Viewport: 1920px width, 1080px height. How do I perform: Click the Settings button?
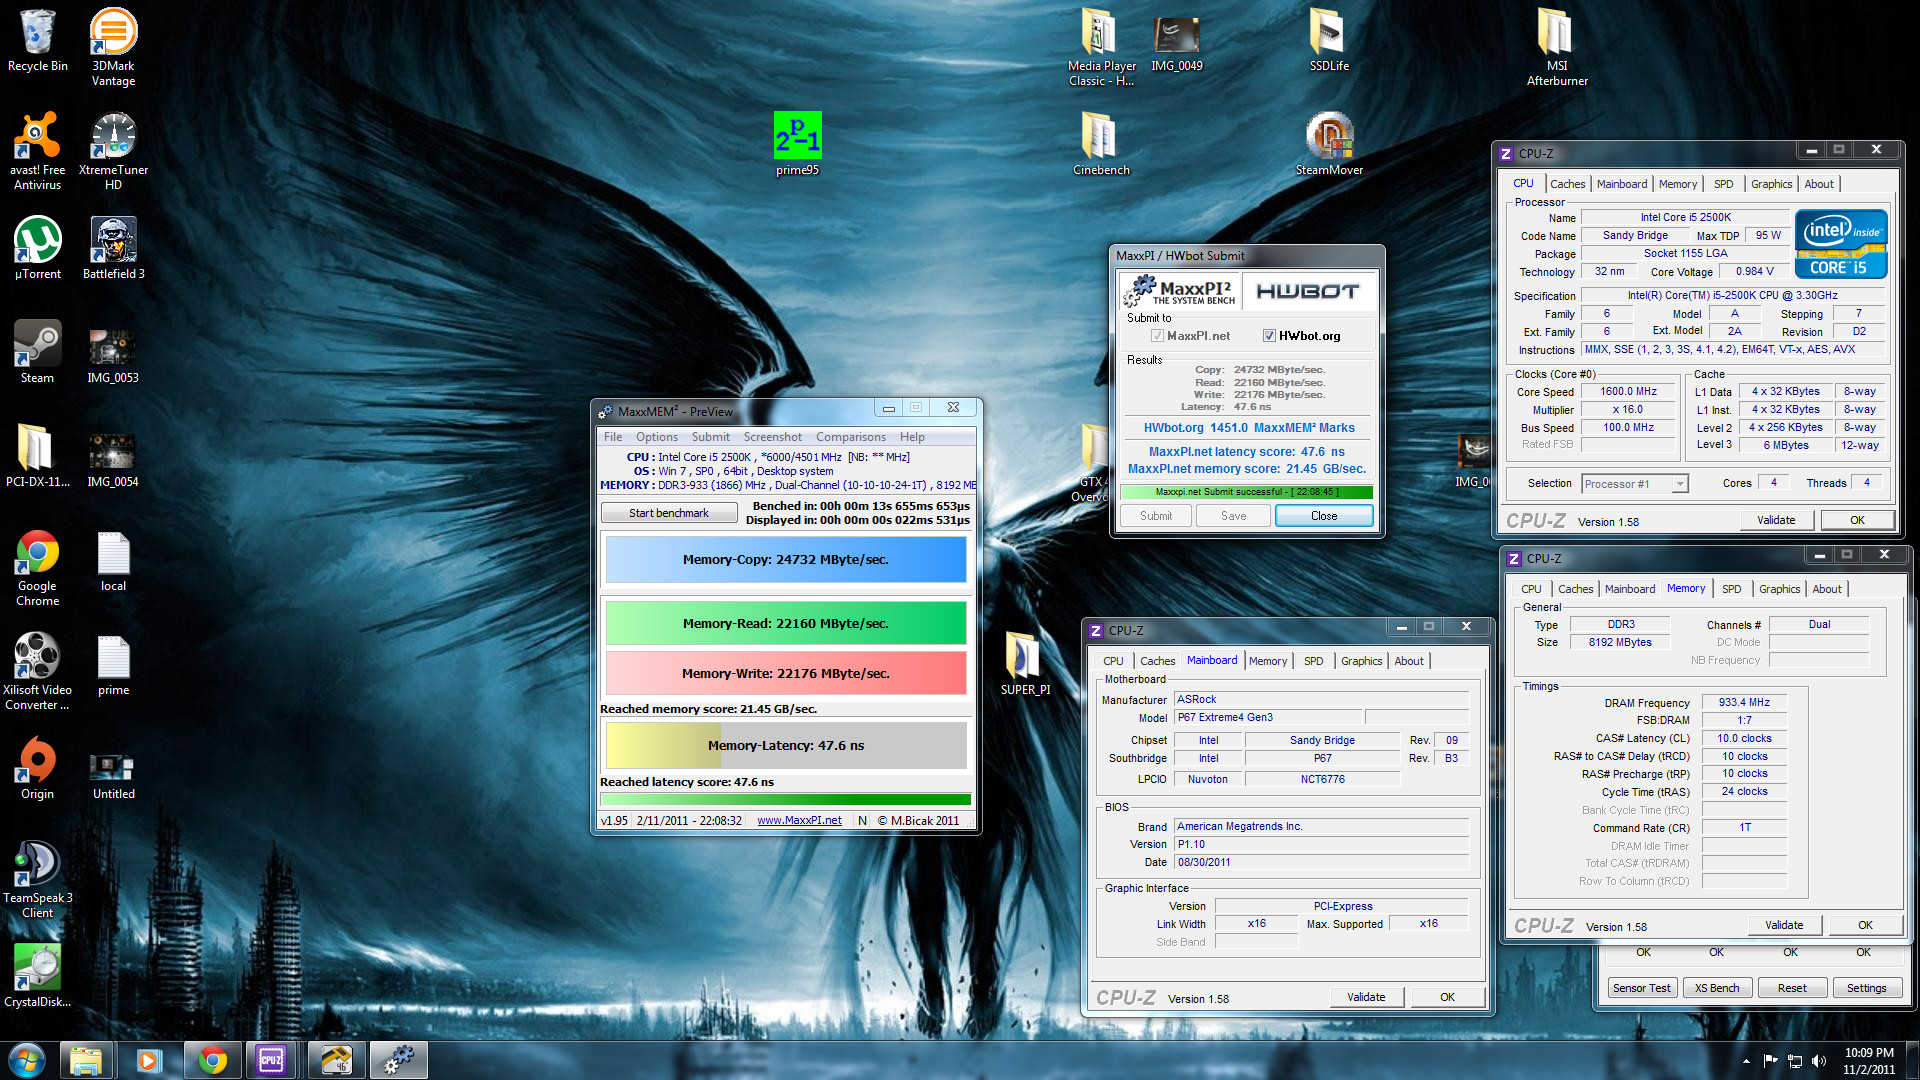(x=1866, y=988)
